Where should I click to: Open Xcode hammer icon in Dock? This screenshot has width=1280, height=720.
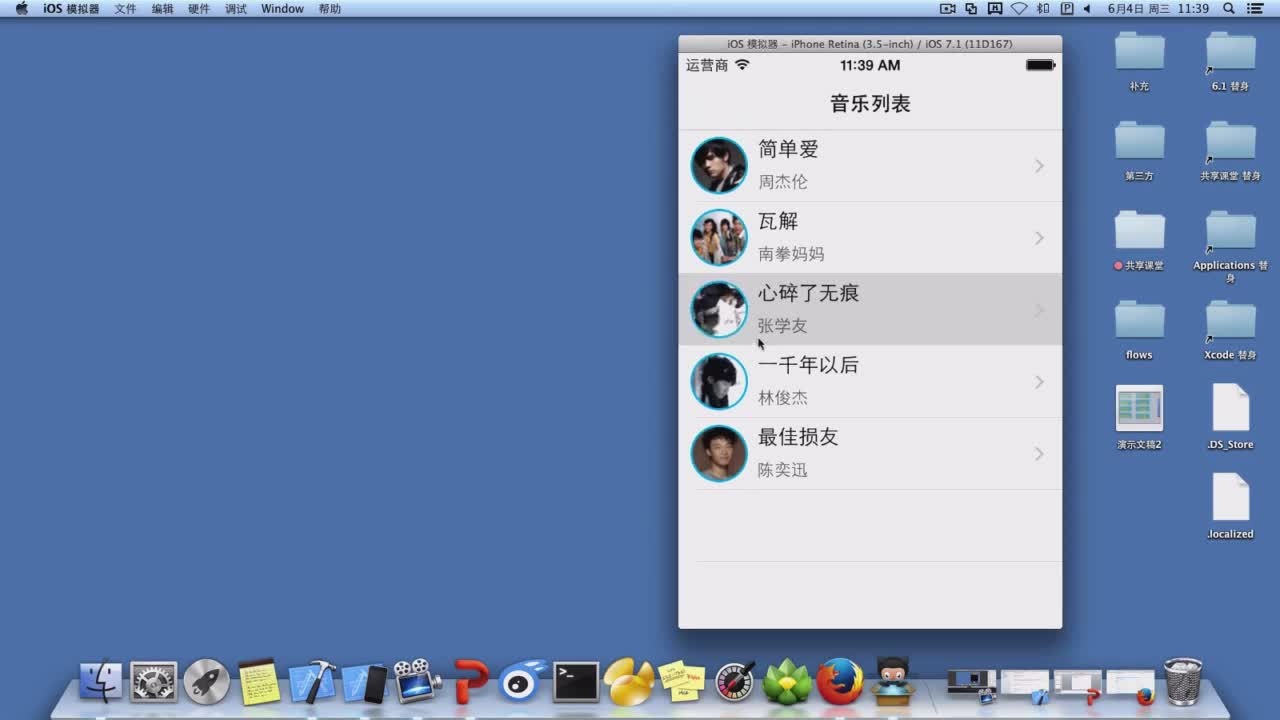(x=312, y=682)
